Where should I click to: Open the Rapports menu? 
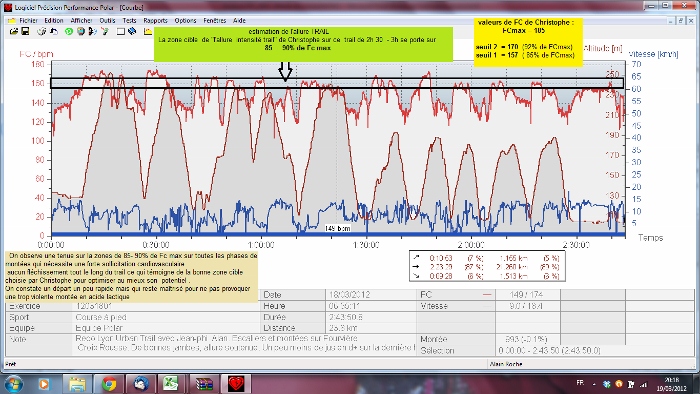click(155, 21)
